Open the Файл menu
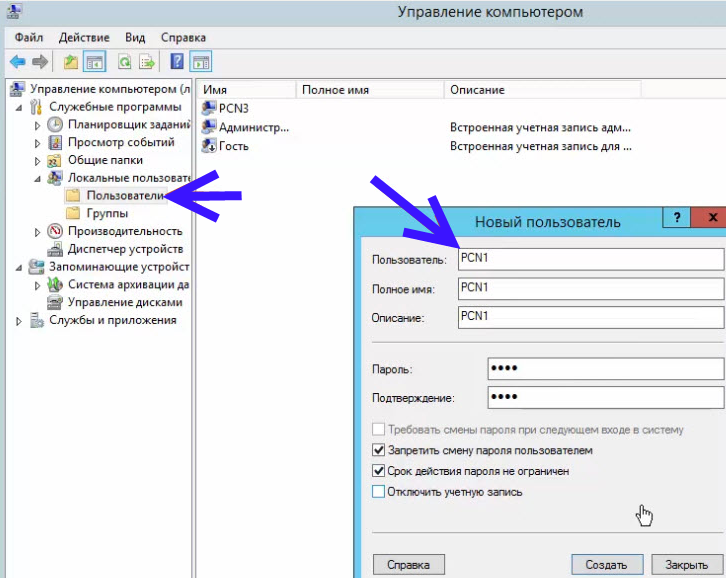The height and width of the screenshot is (578, 728). [29, 37]
